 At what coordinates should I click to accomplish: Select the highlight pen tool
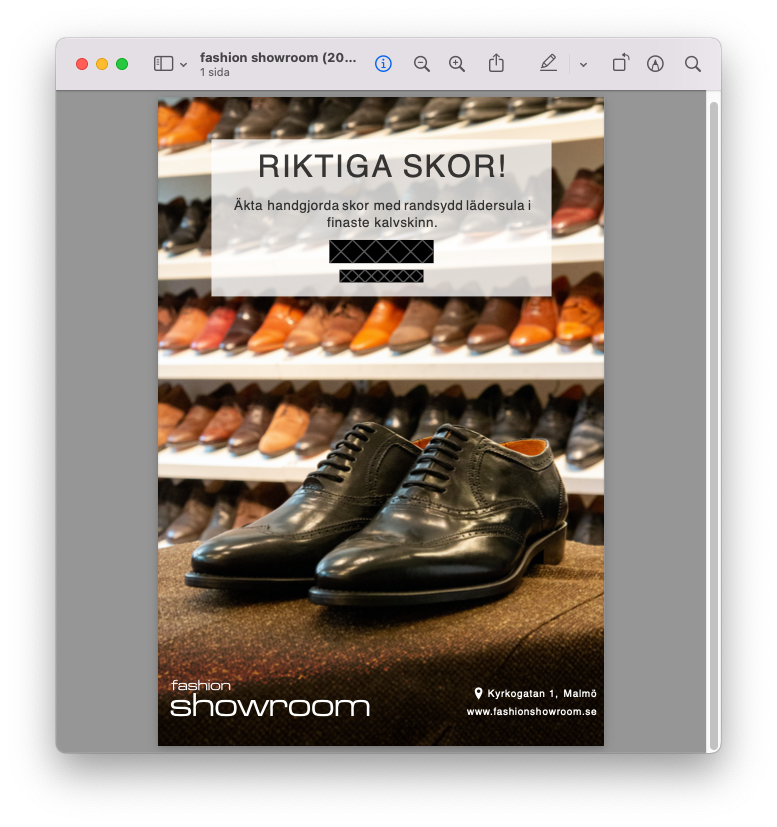pyautogui.click(x=548, y=64)
